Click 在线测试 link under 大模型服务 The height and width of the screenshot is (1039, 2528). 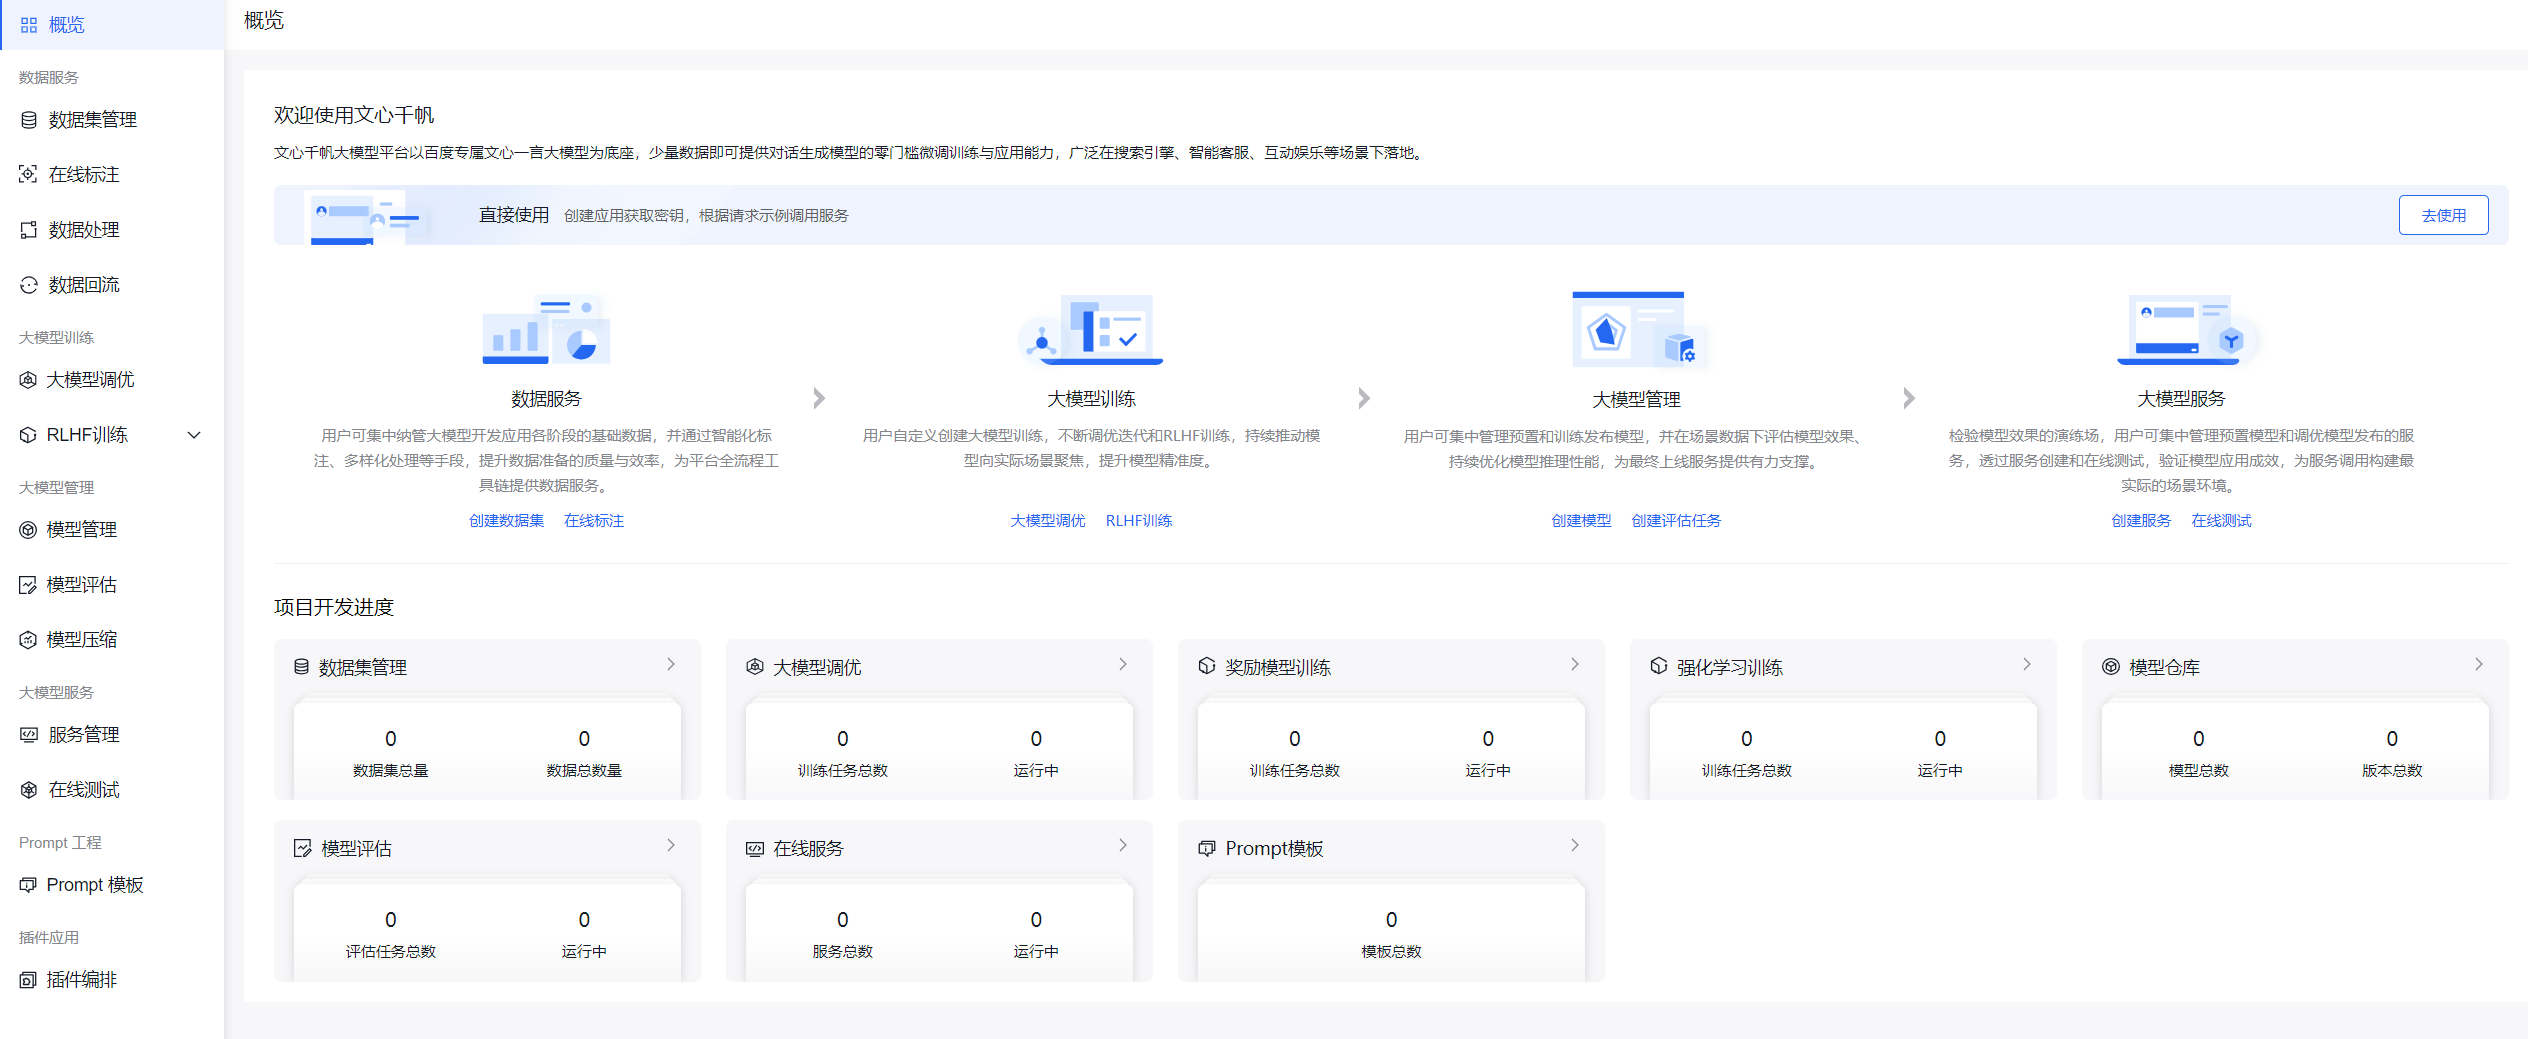tap(2222, 521)
